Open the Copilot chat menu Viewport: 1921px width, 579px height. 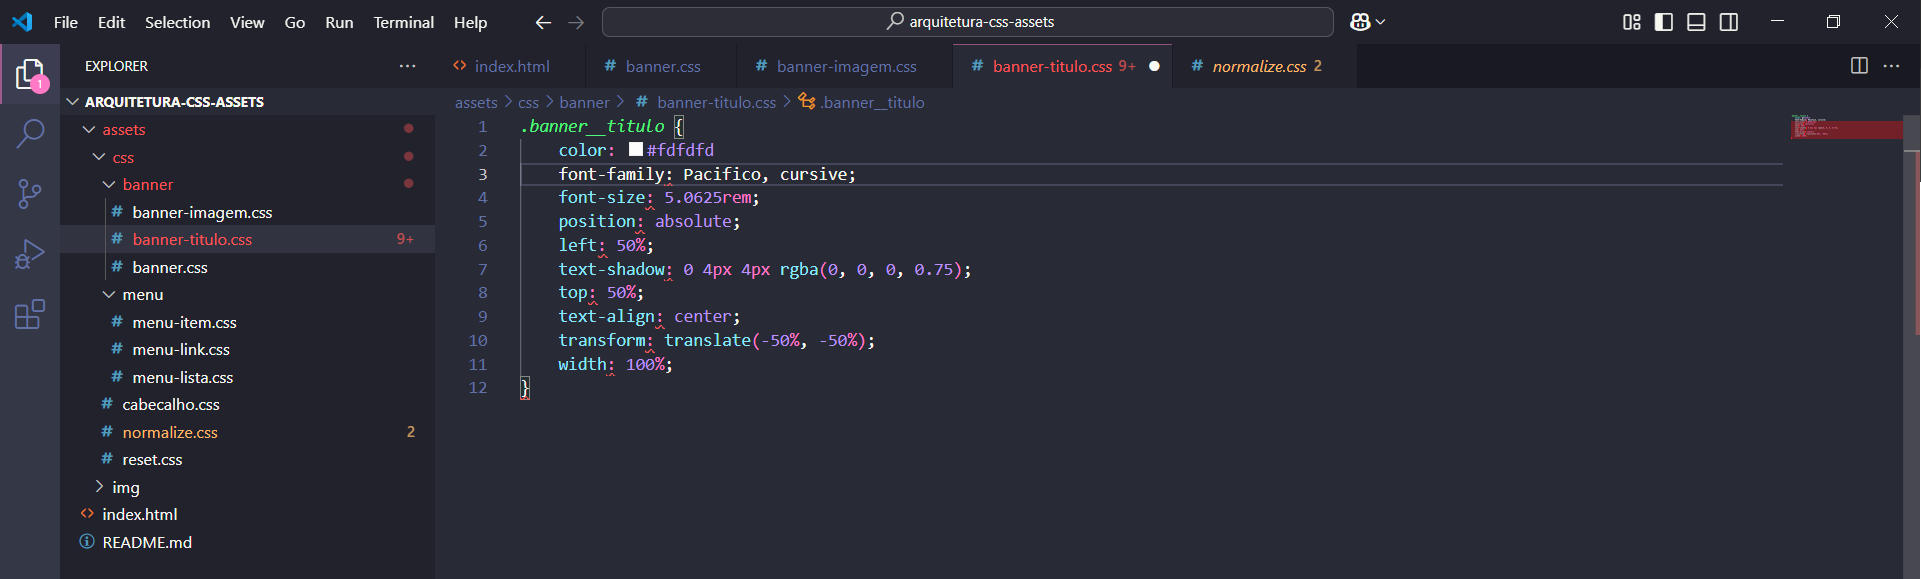pos(1367,22)
